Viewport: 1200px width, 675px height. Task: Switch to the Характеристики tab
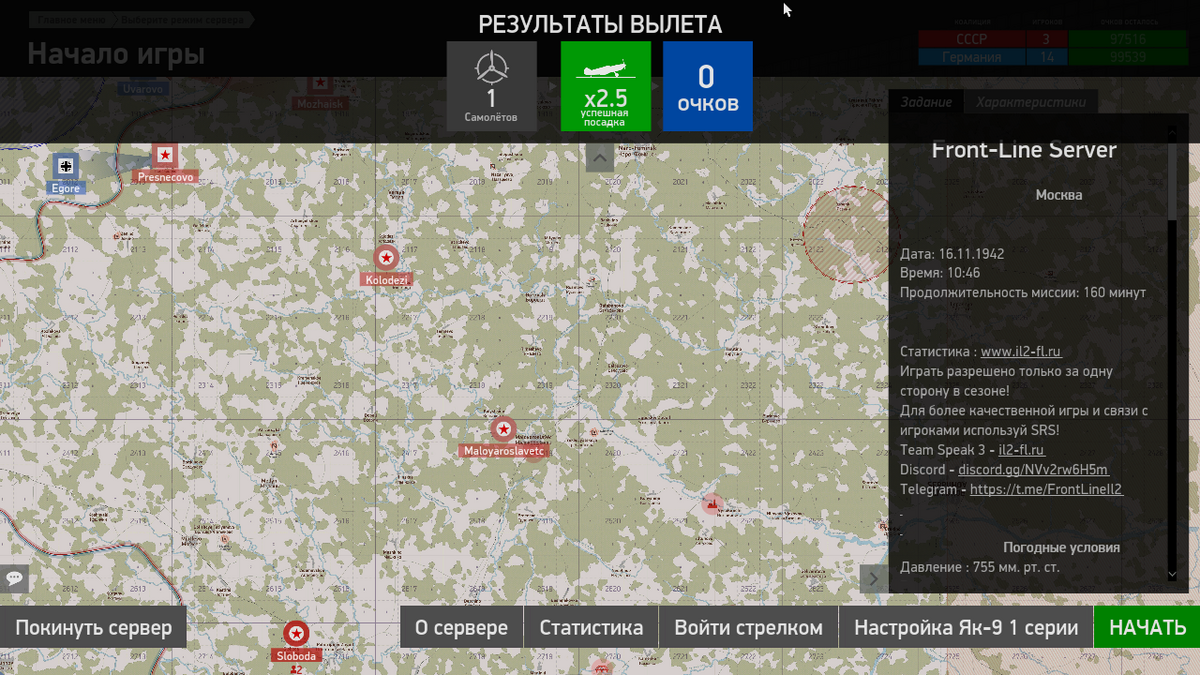click(1031, 102)
